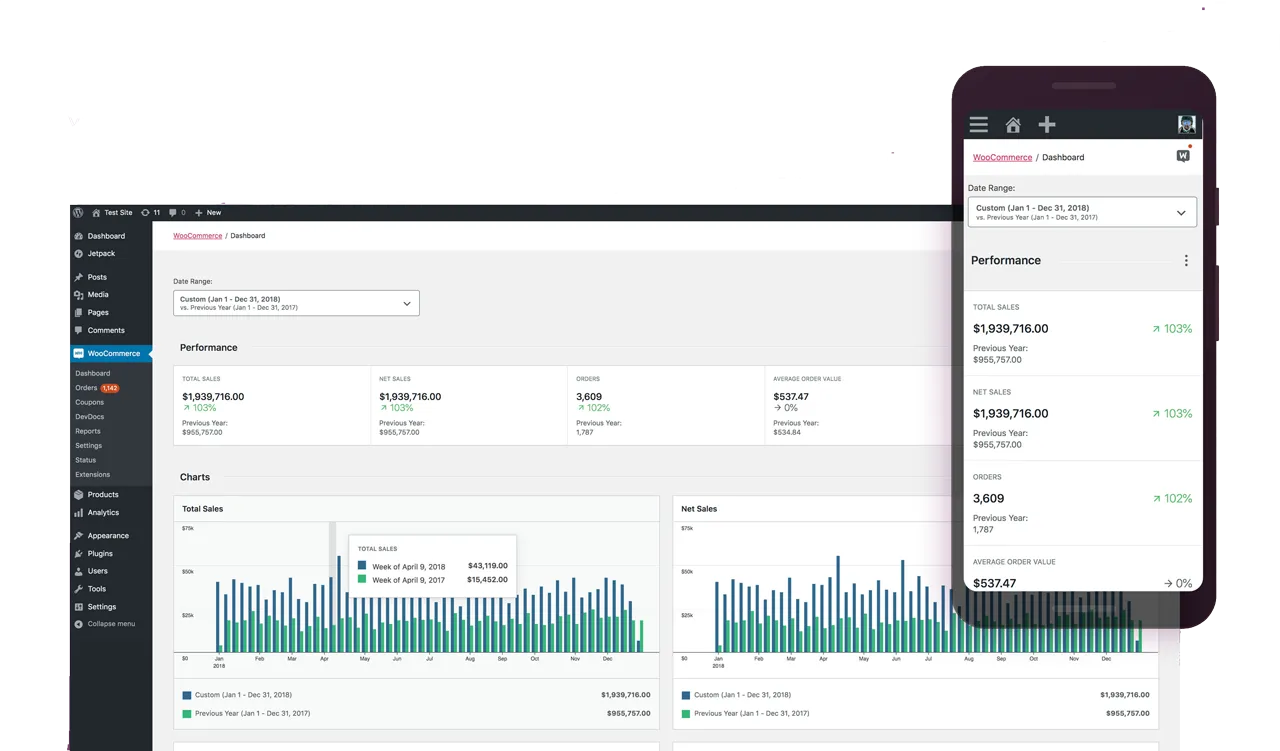Click the Analytics bar-chart icon

[78, 513]
